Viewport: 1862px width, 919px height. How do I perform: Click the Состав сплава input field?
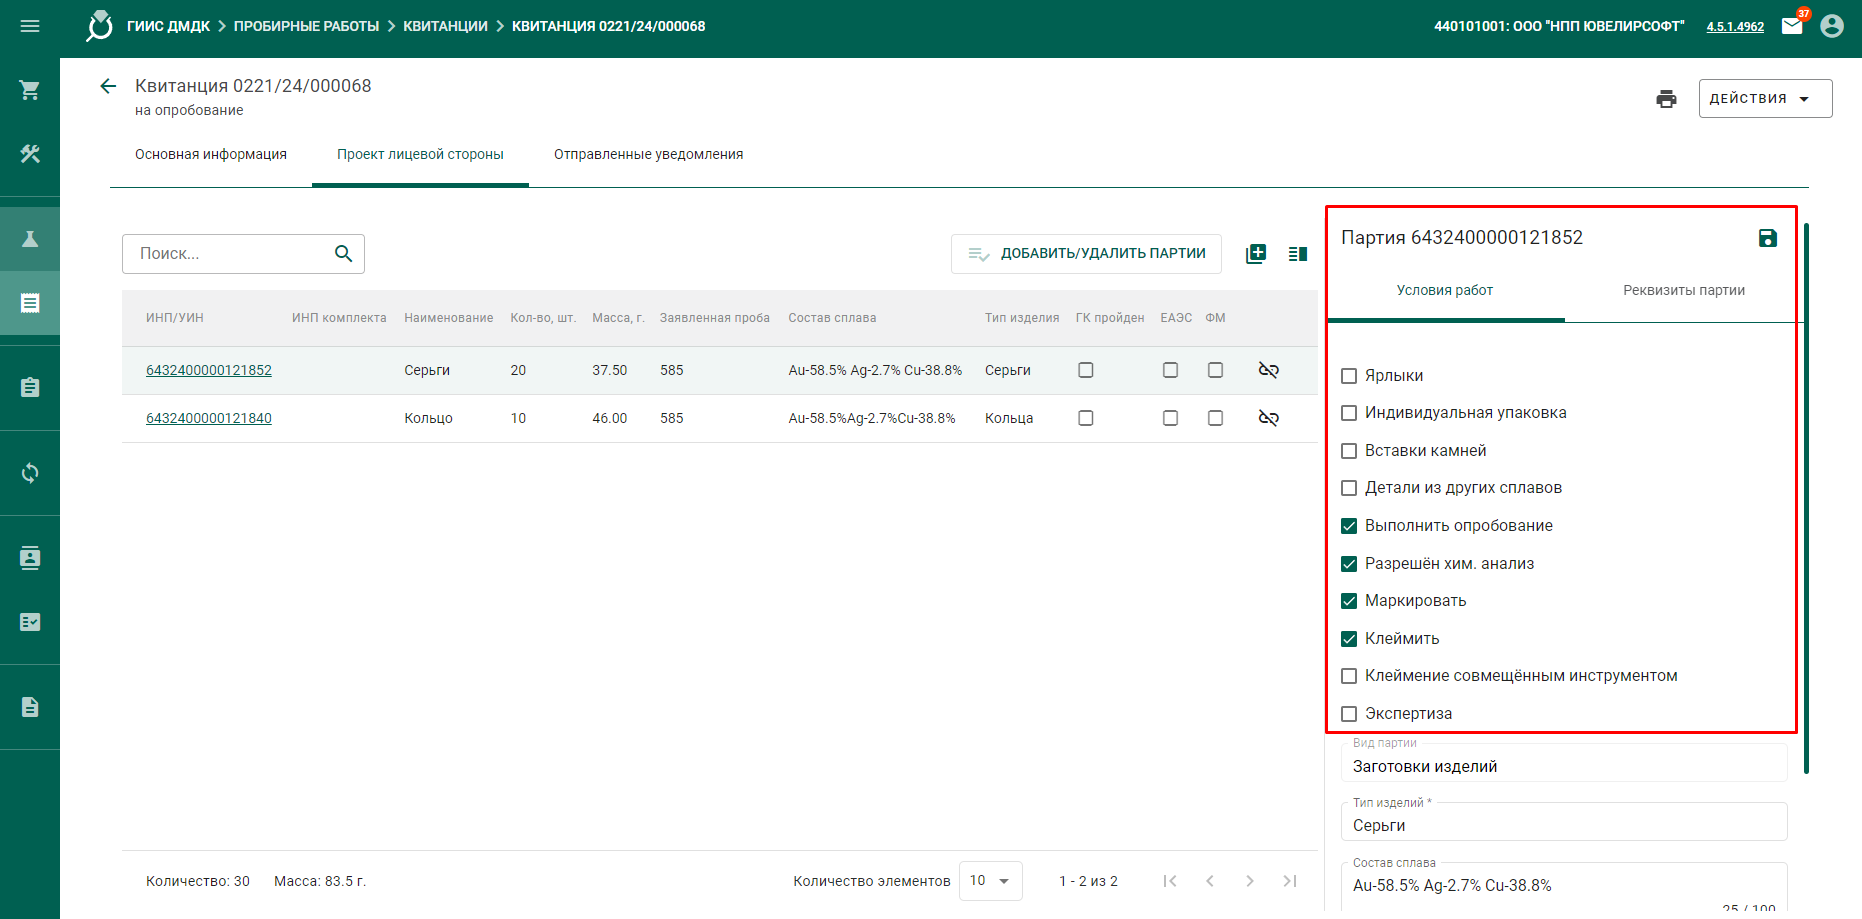(x=1564, y=886)
